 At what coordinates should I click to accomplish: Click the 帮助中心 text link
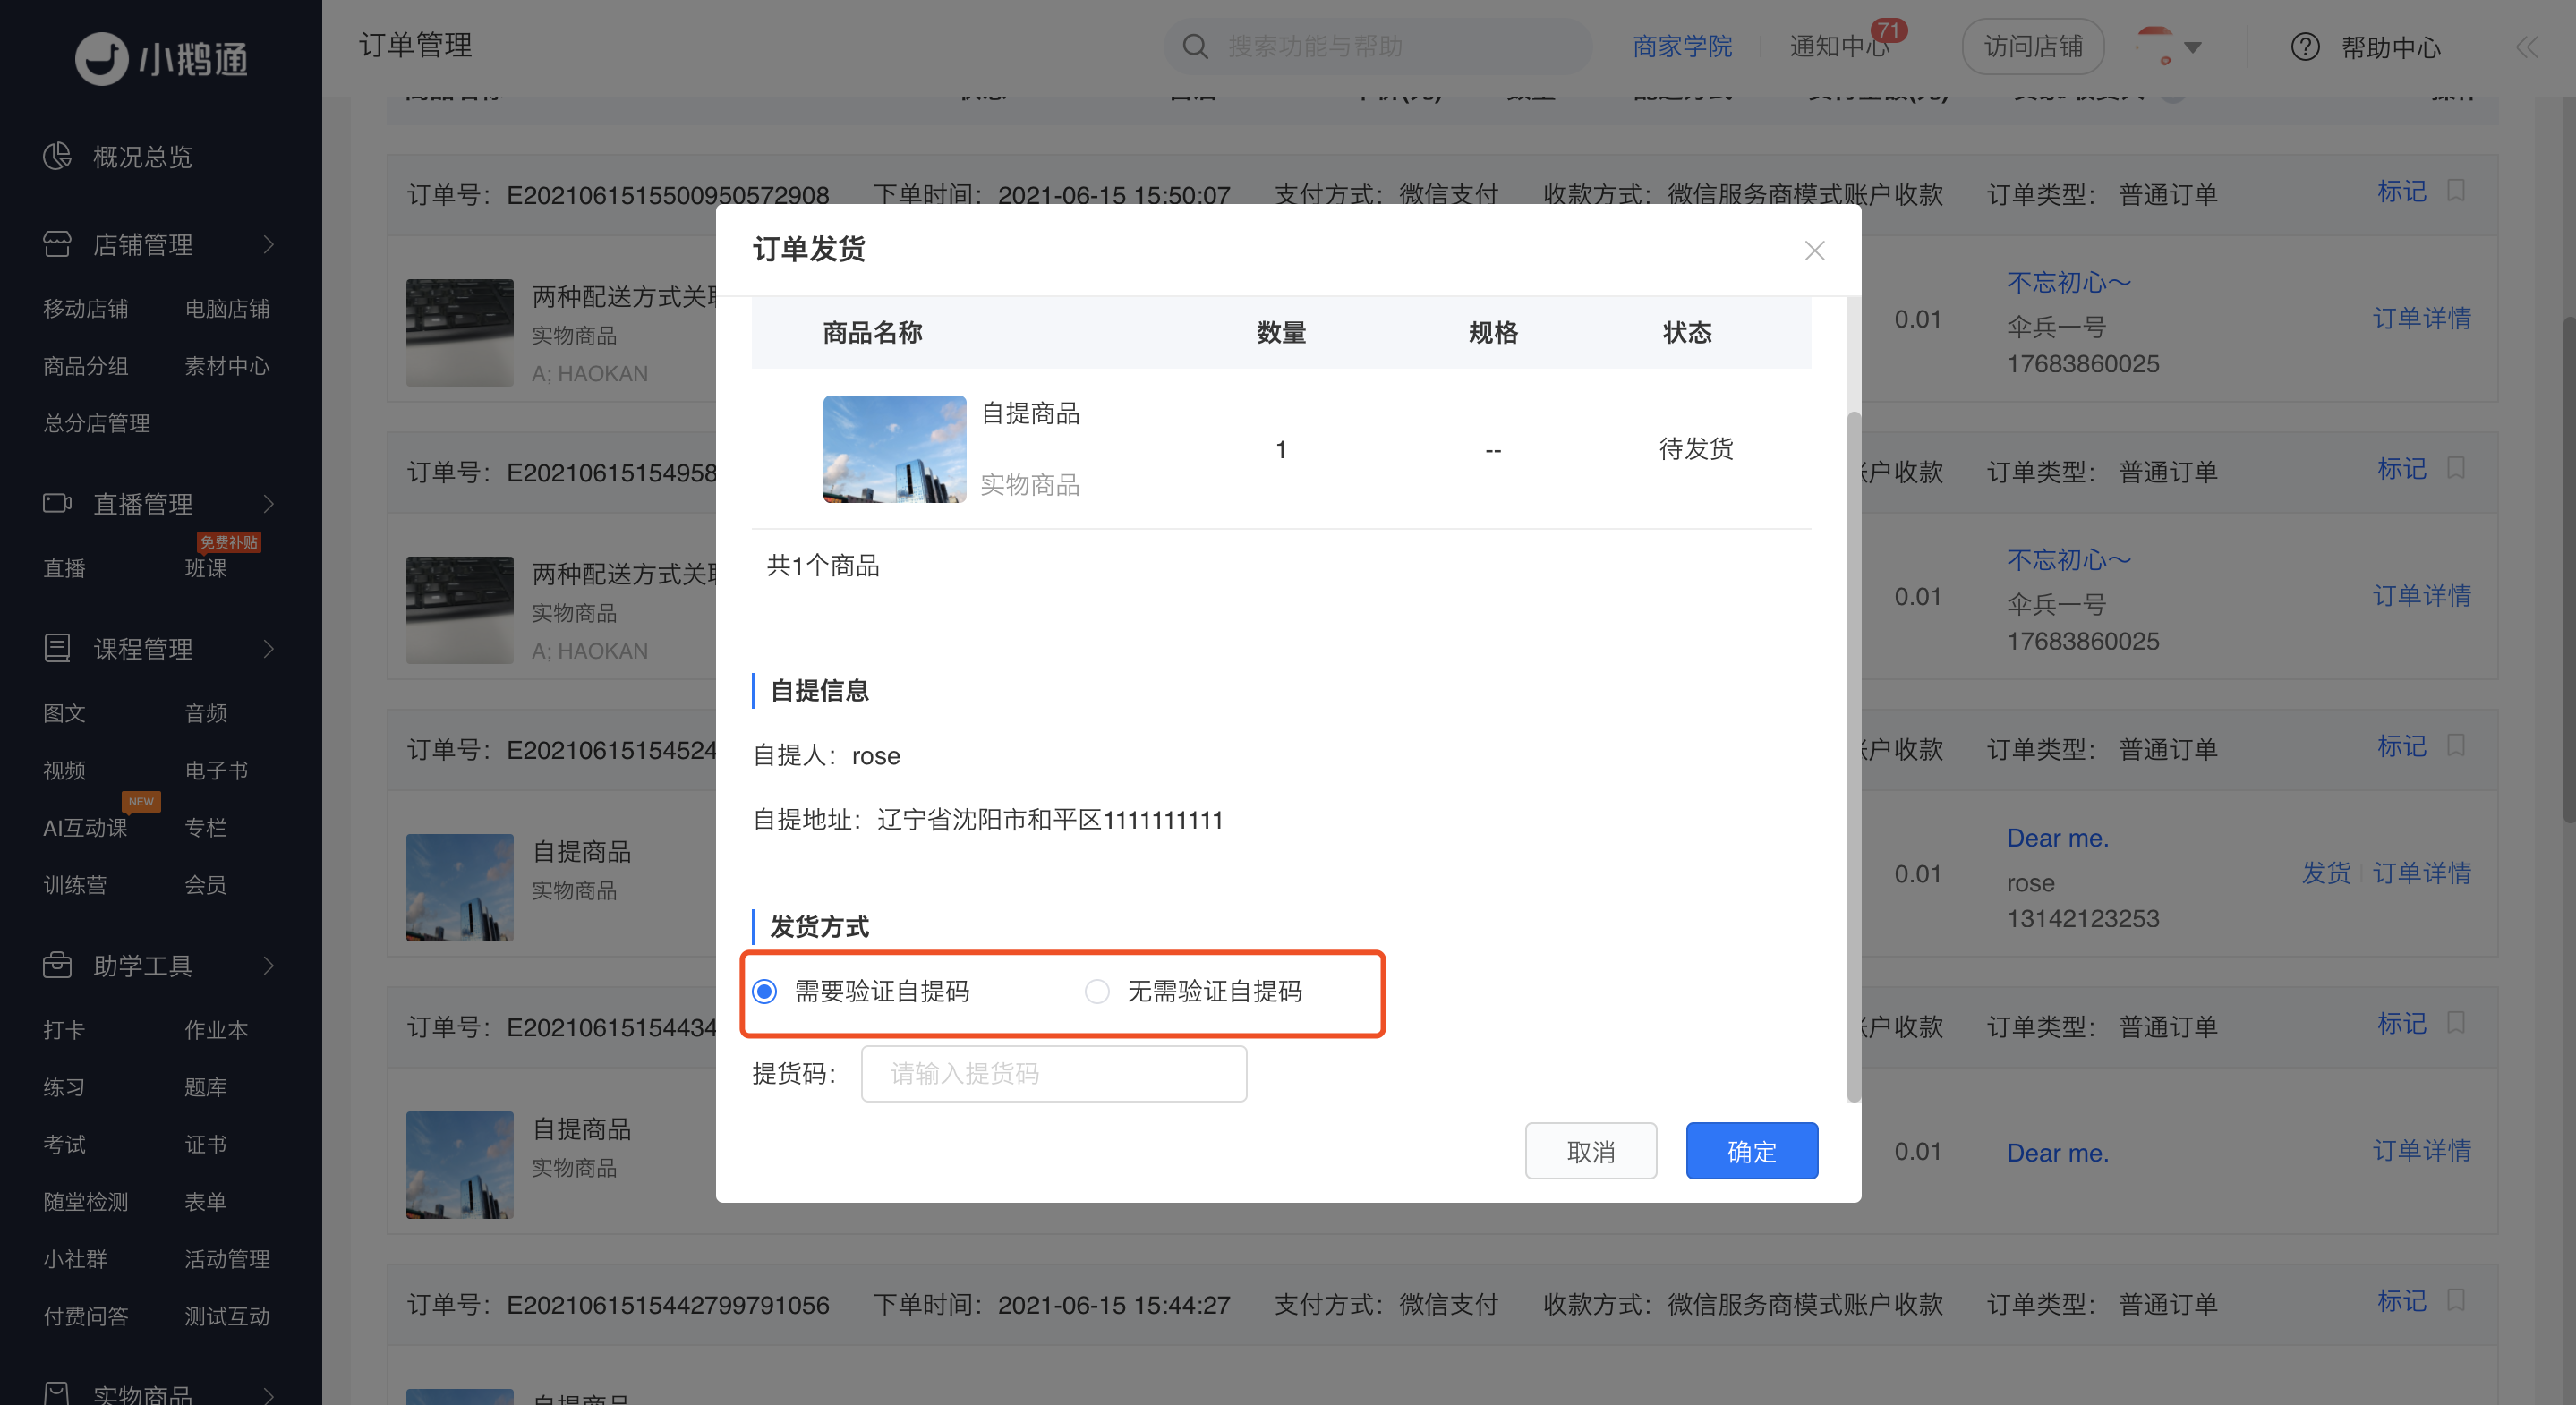2391,47
